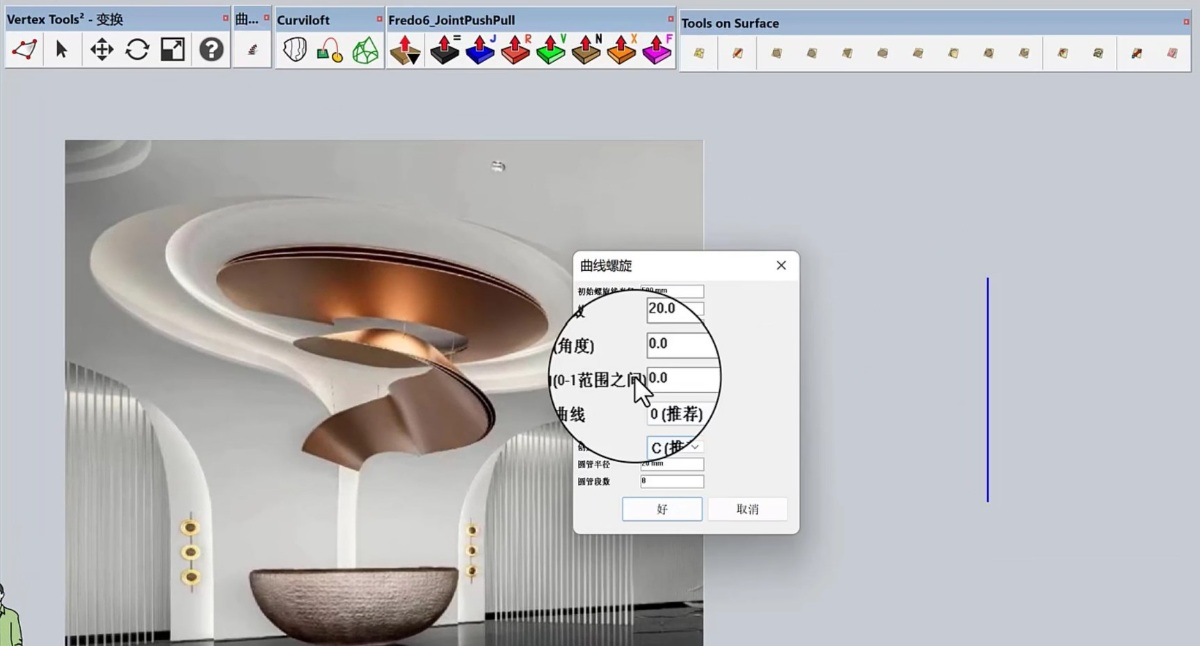Screen dimensions: 1200x646
Task: Select brown Normal Push Pull (N) tool
Action: point(586,49)
